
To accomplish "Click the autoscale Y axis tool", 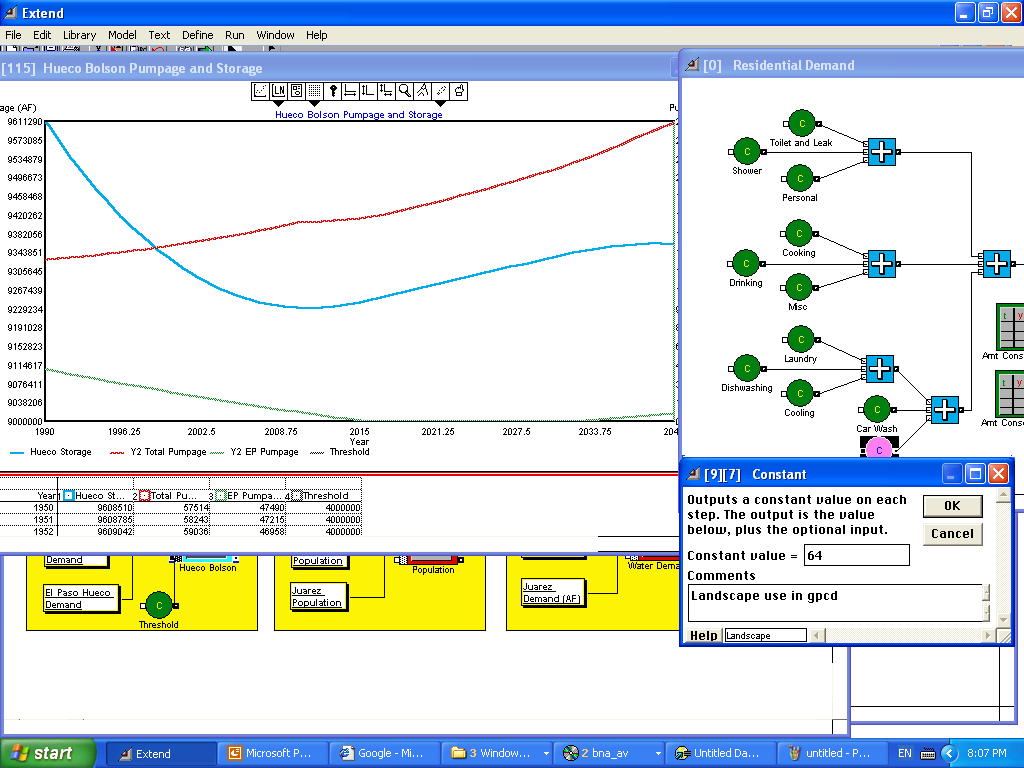I will tap(368, 91).
